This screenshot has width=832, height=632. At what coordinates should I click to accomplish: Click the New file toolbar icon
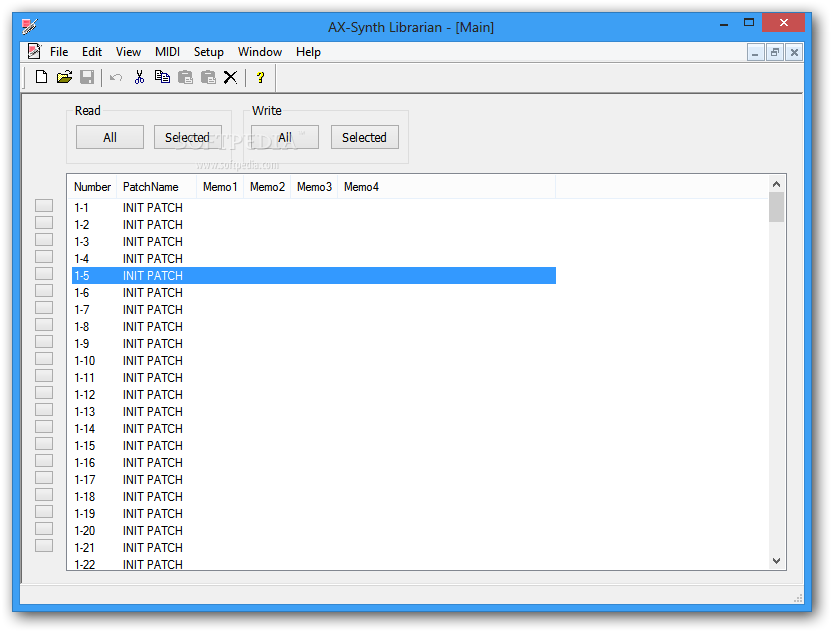pyautogui.click(x=41, y=77)
